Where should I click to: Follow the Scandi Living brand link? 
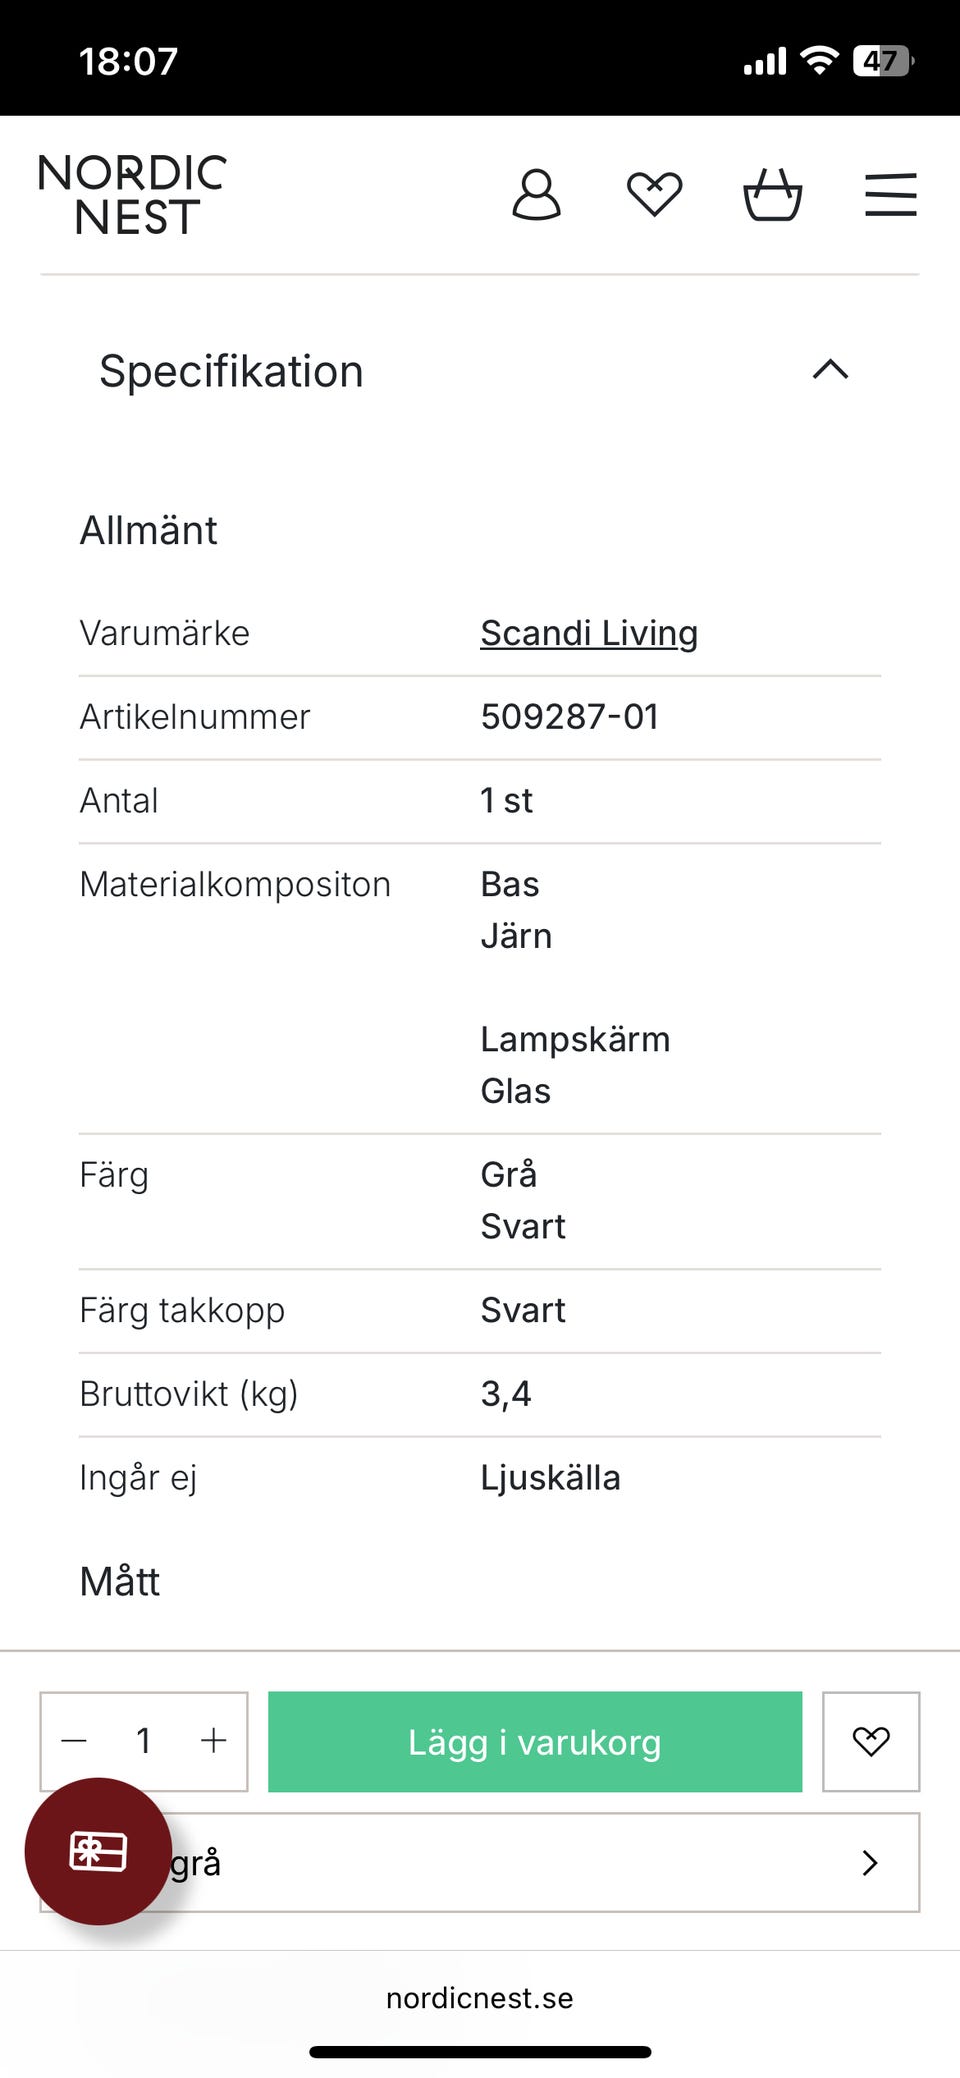589,633
